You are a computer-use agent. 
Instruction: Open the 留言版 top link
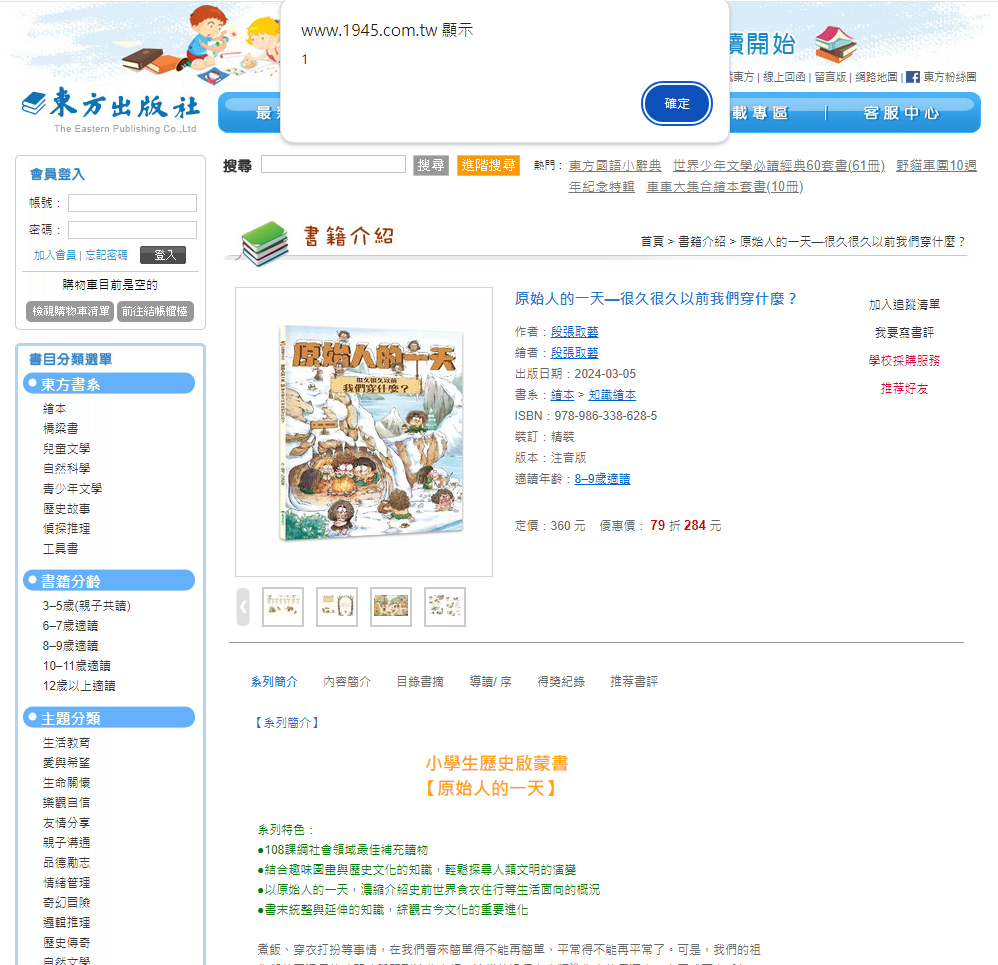[831, 77]
